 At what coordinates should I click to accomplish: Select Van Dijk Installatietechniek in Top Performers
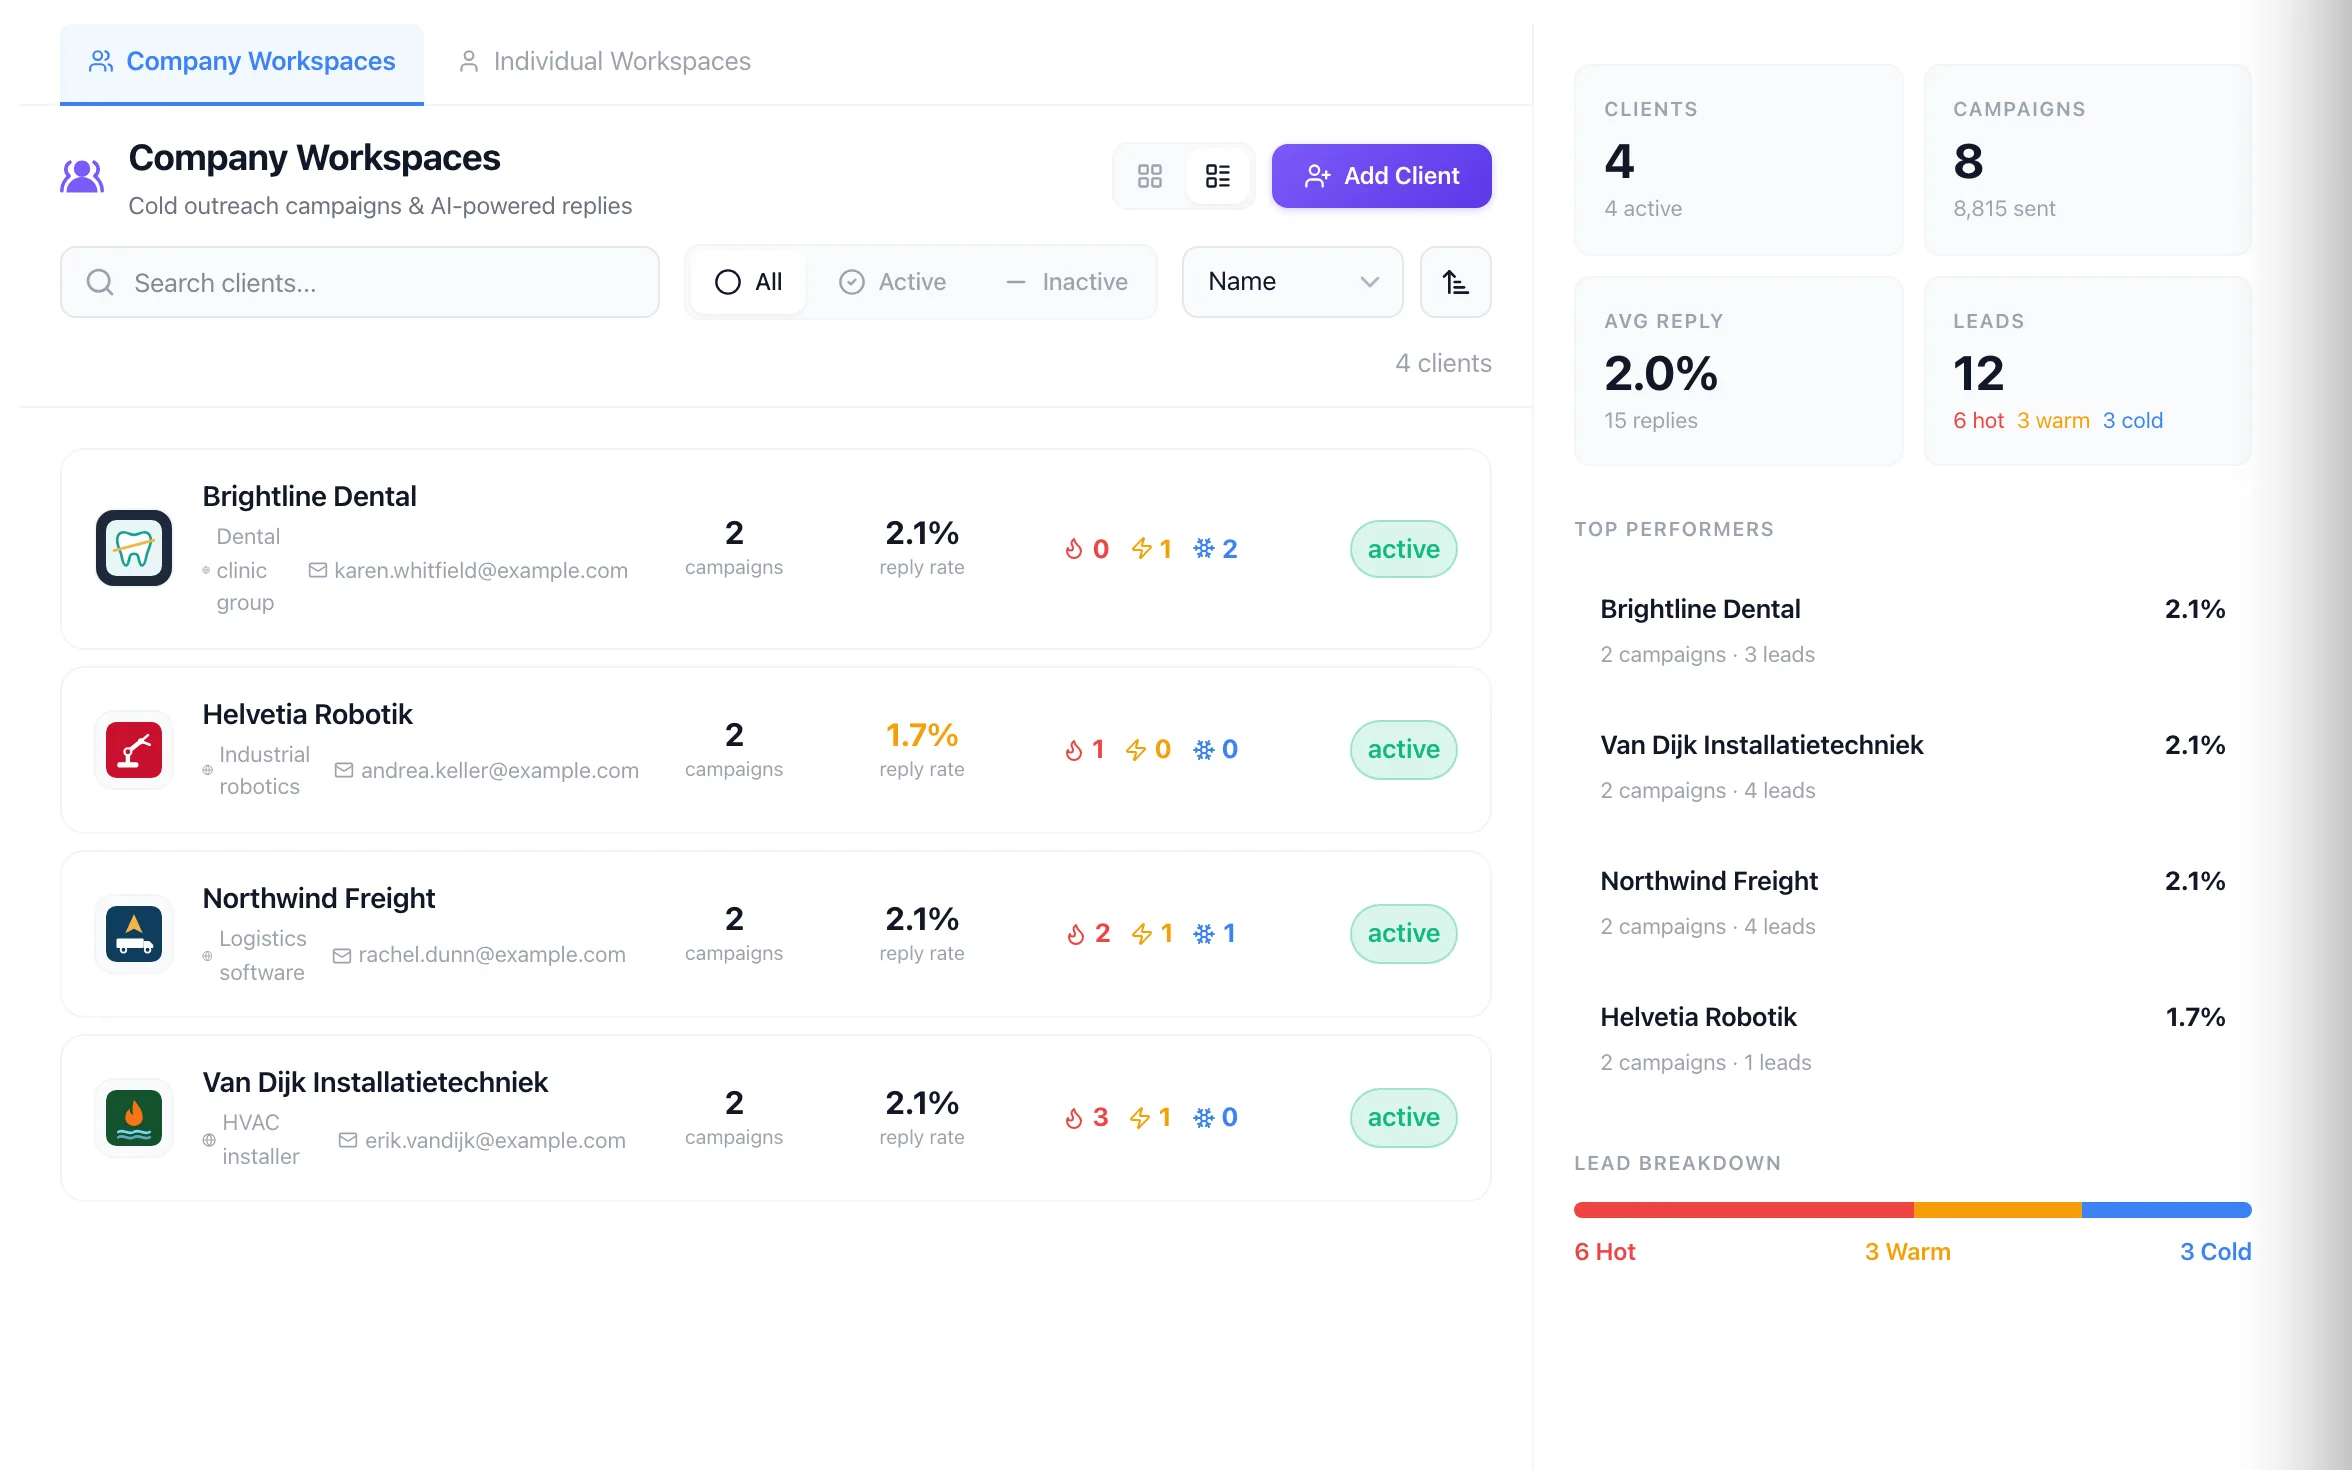[x=1912, y=766]
